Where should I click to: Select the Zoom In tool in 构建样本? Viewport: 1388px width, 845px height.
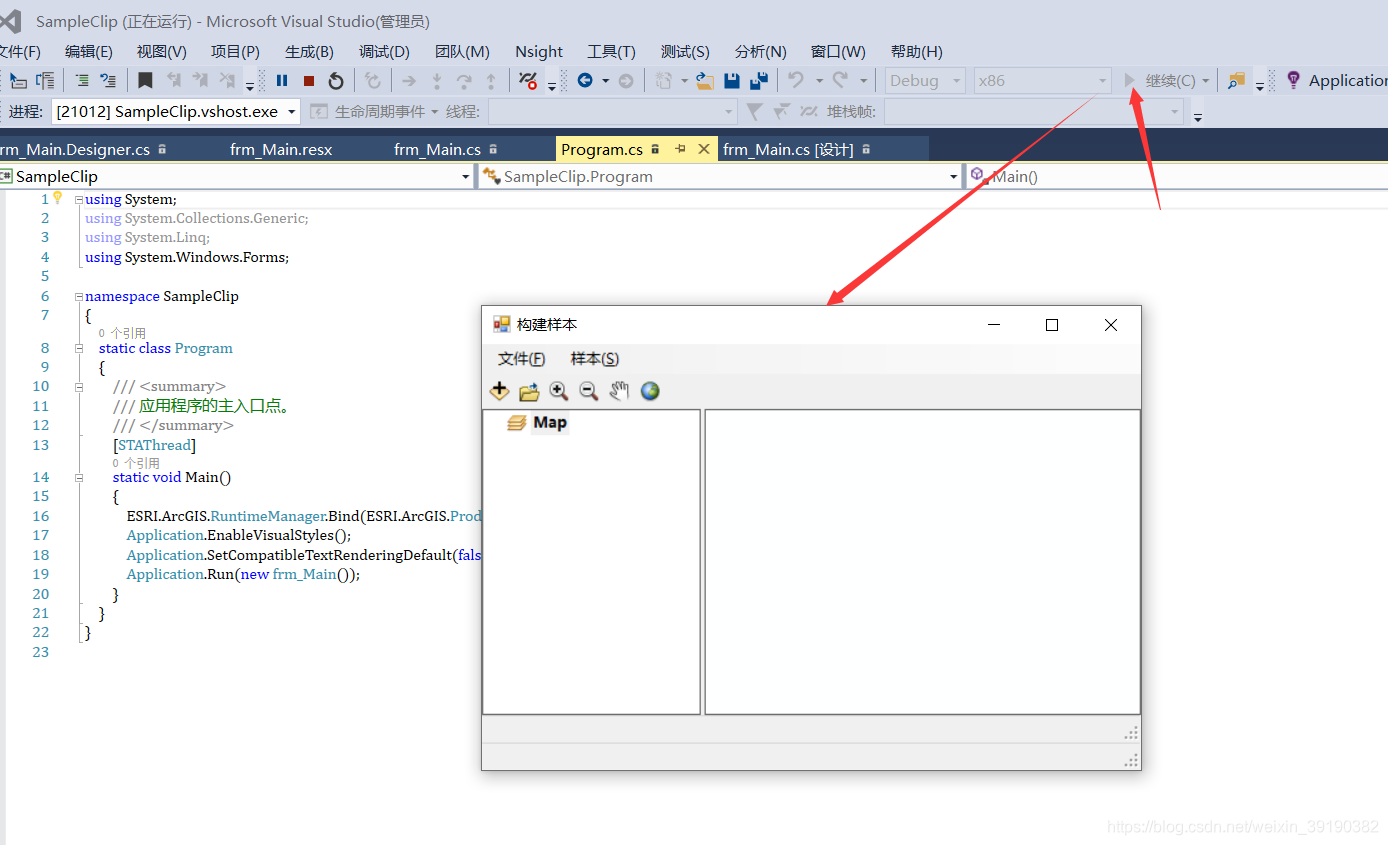pos(559,391)
